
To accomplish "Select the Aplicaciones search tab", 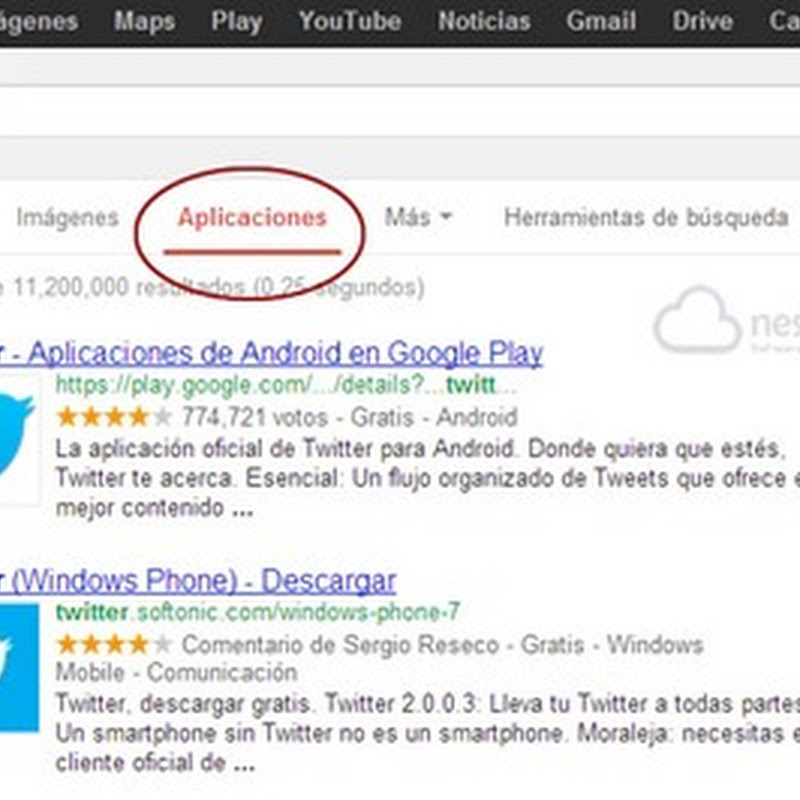I will [252, 218].
